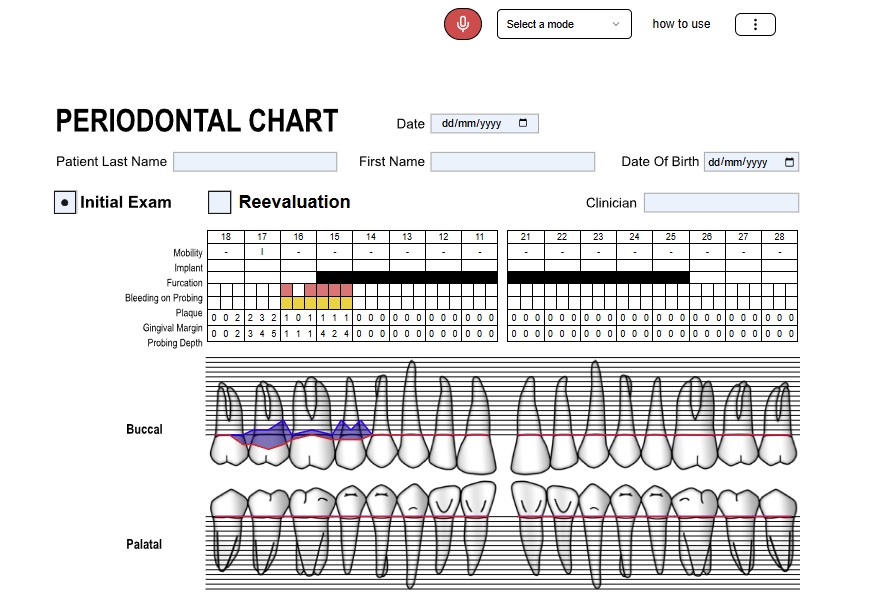
Task: Click the middle yellow plaque cell under tooth 15
Action: (335, 302)
